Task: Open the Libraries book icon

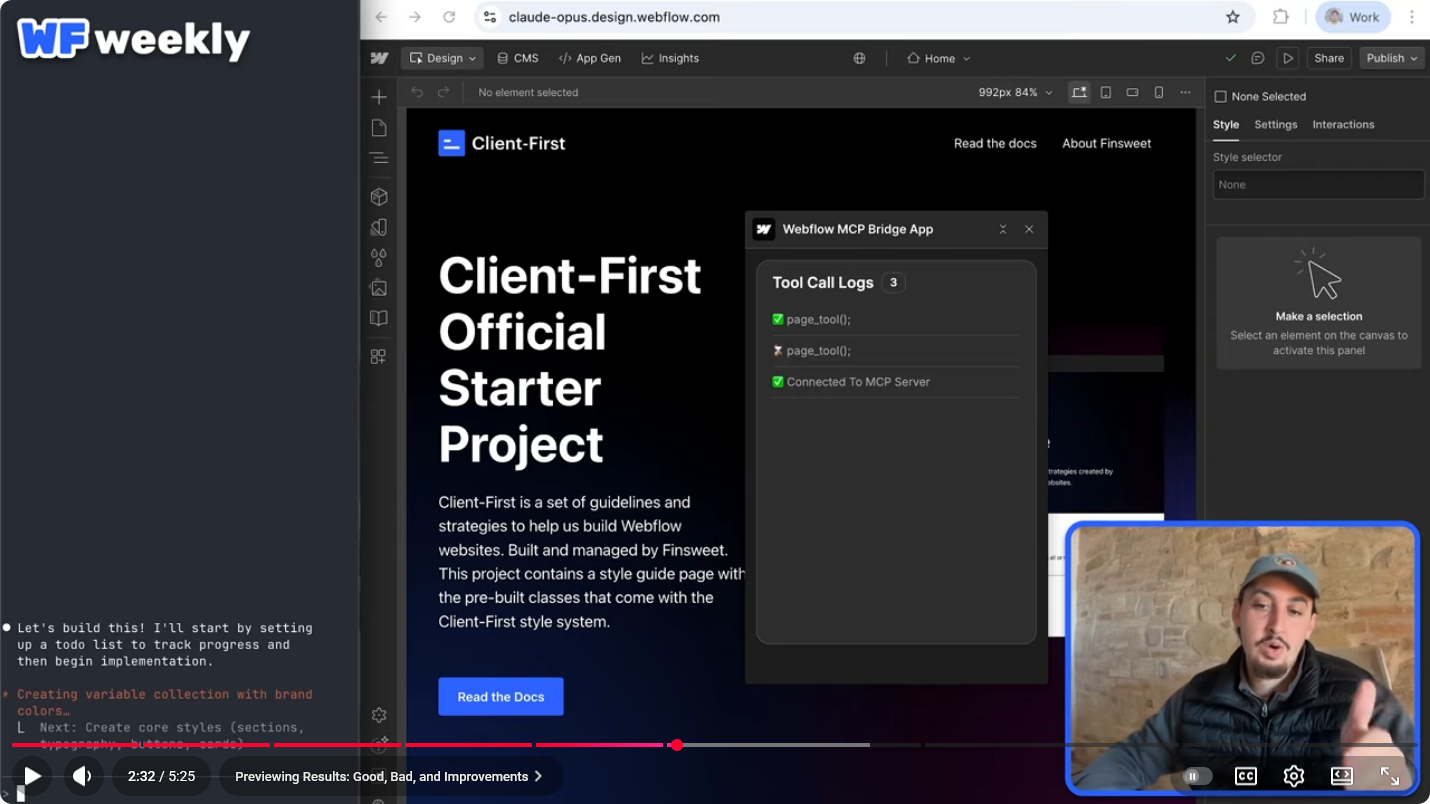Action: click(379, 318)
